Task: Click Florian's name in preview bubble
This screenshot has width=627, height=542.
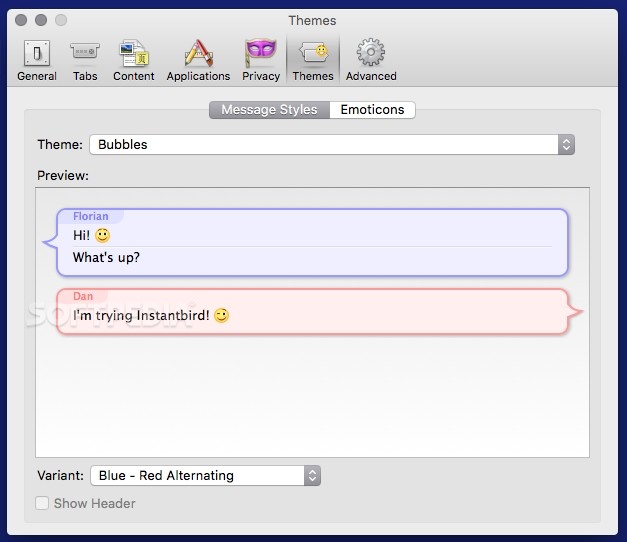Action: [x=91, y=216]
